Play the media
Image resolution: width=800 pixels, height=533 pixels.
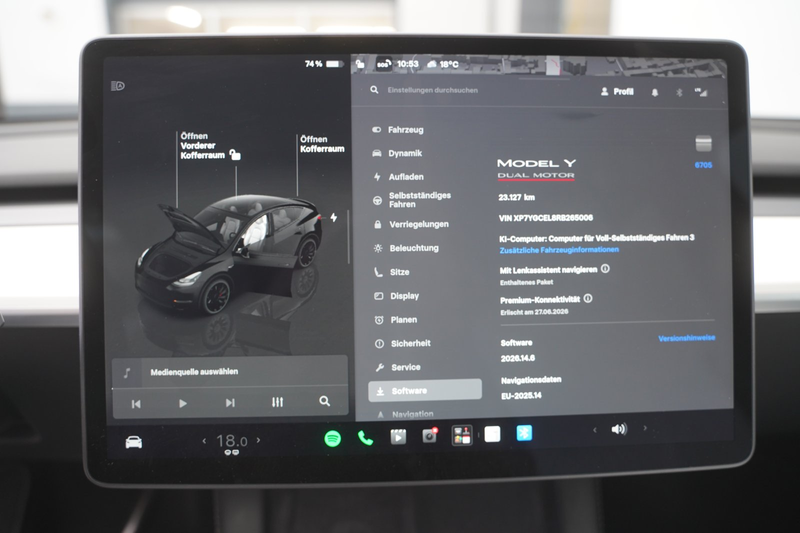click(183, 403)
